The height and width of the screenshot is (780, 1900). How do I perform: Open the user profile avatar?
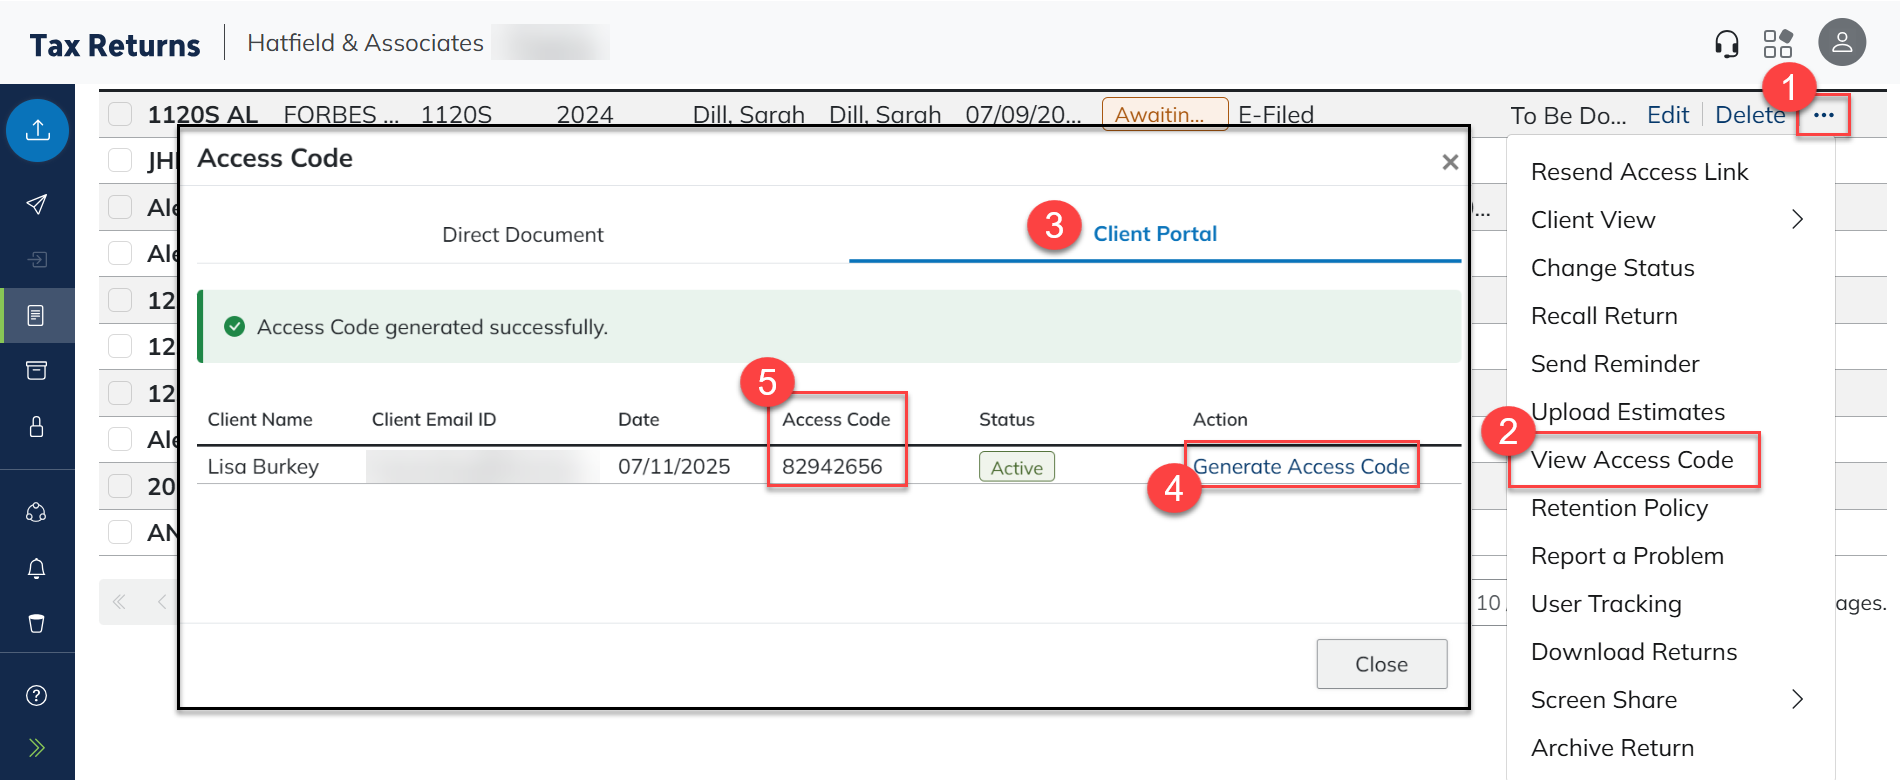[1841, 43]
